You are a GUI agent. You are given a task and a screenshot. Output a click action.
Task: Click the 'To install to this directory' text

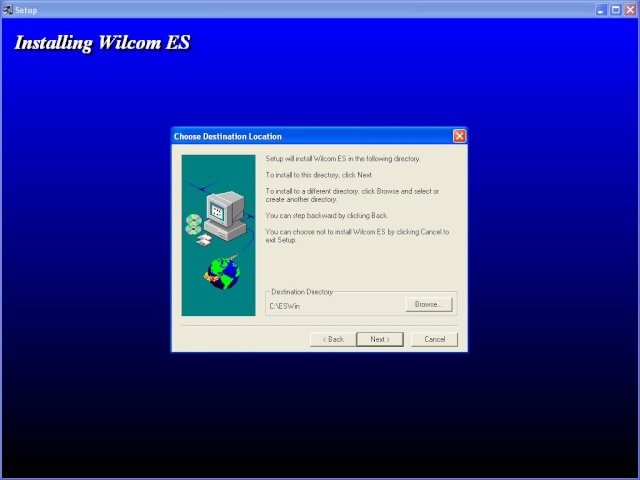point(319,175)
